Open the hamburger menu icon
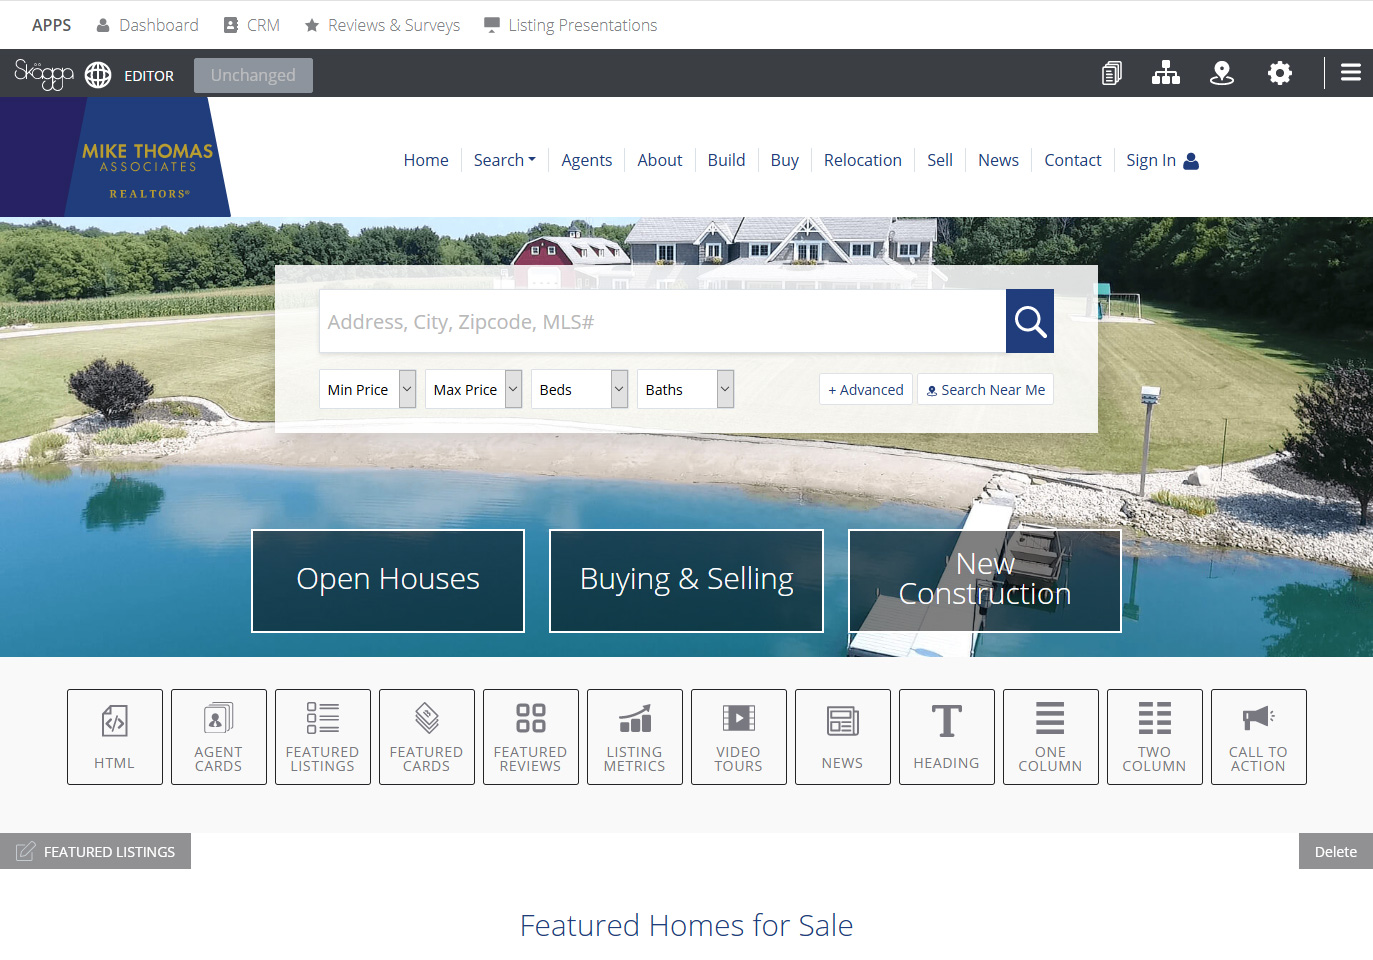This screenshot has width=1373, height=960. click(1351, 73)
